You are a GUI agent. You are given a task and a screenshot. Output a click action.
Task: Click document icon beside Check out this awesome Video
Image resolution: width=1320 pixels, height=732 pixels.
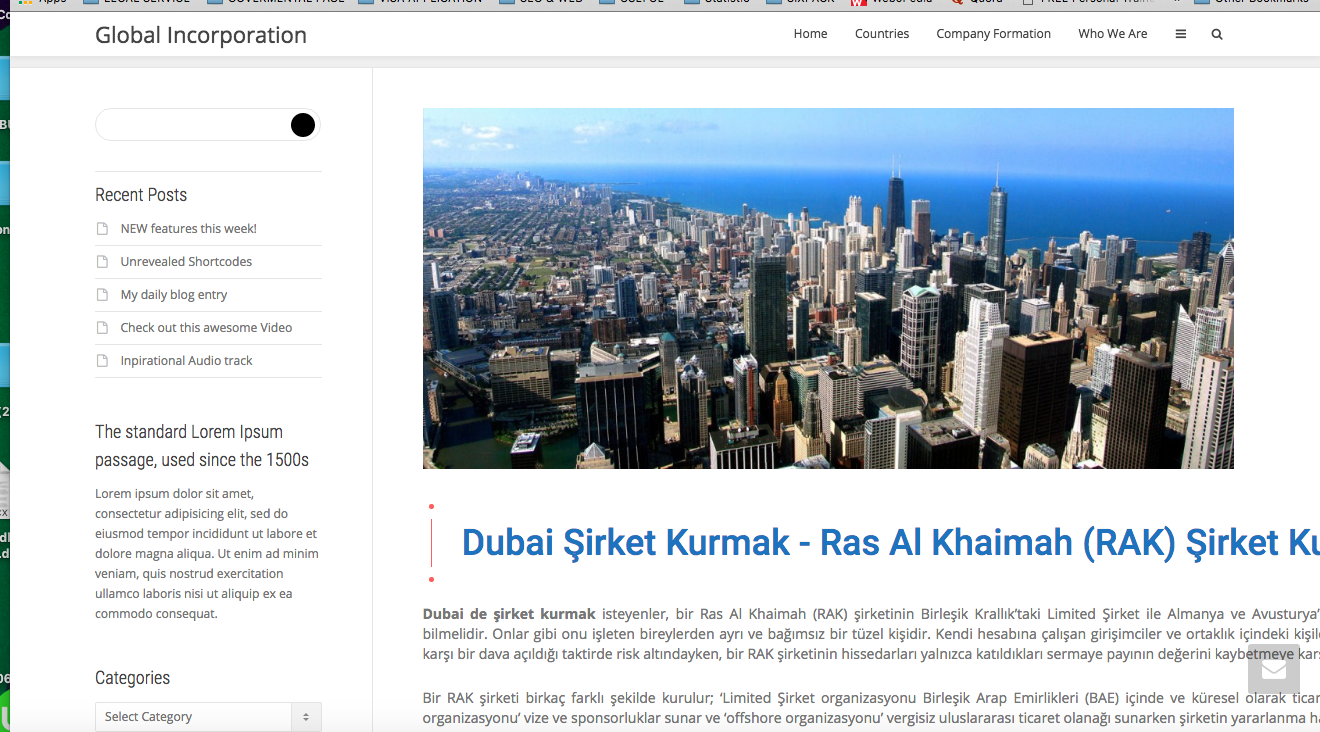[x=102, y=328]
